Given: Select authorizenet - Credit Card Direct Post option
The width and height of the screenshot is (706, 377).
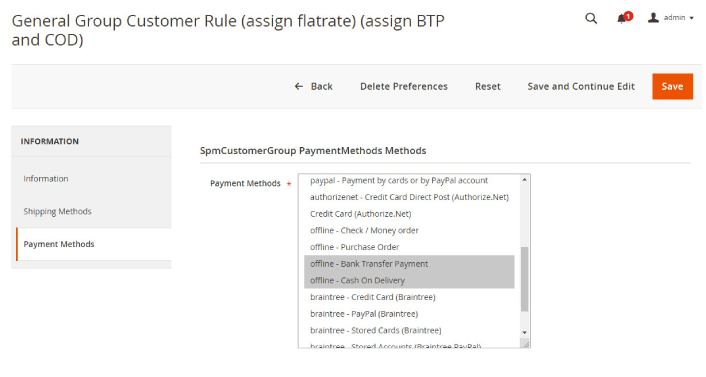Looking at the screenshot, I should 409,197.
